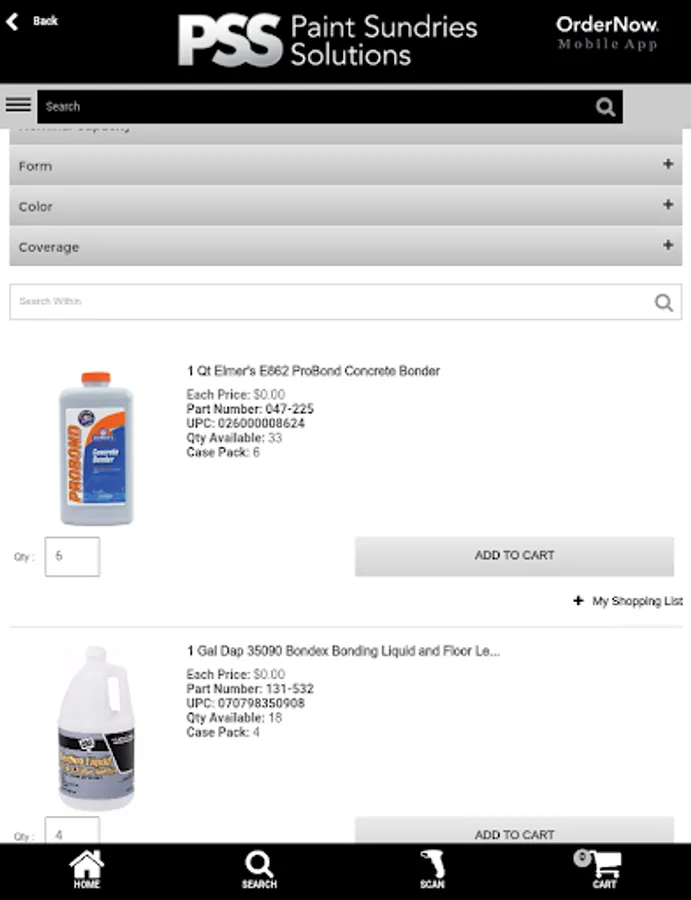Image resolution: width=691 pixels, height=900 pixels.
Task: Open the Cart icon
Action: click(x=604, y=868)
